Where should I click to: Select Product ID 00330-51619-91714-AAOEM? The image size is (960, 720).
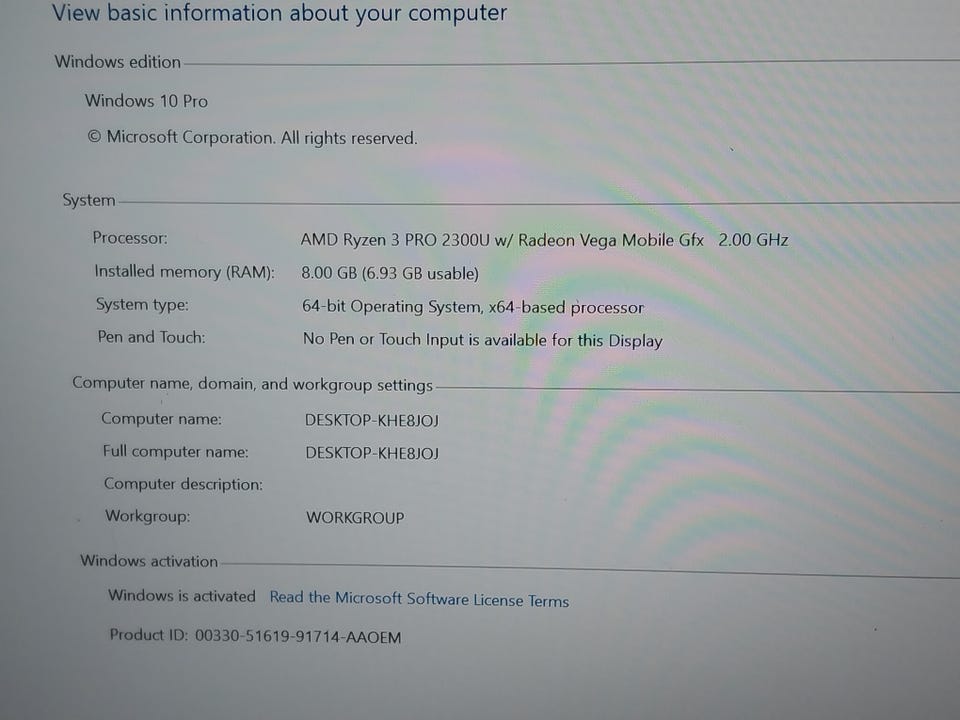(x=255, y=636)
